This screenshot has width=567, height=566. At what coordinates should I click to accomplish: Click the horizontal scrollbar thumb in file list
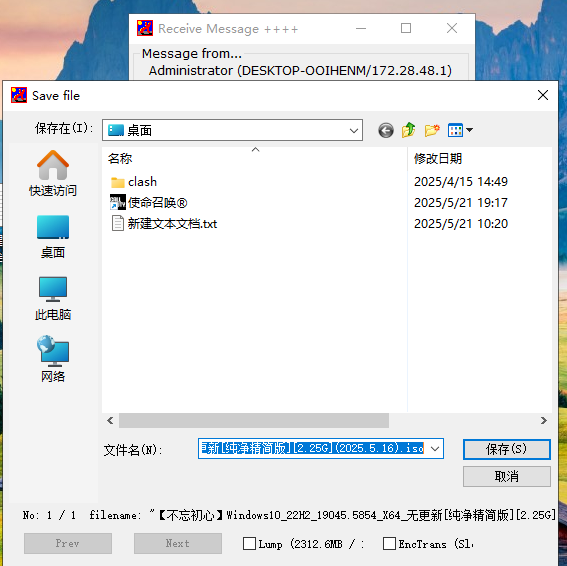pyautogui.click(x=254, y=421)
